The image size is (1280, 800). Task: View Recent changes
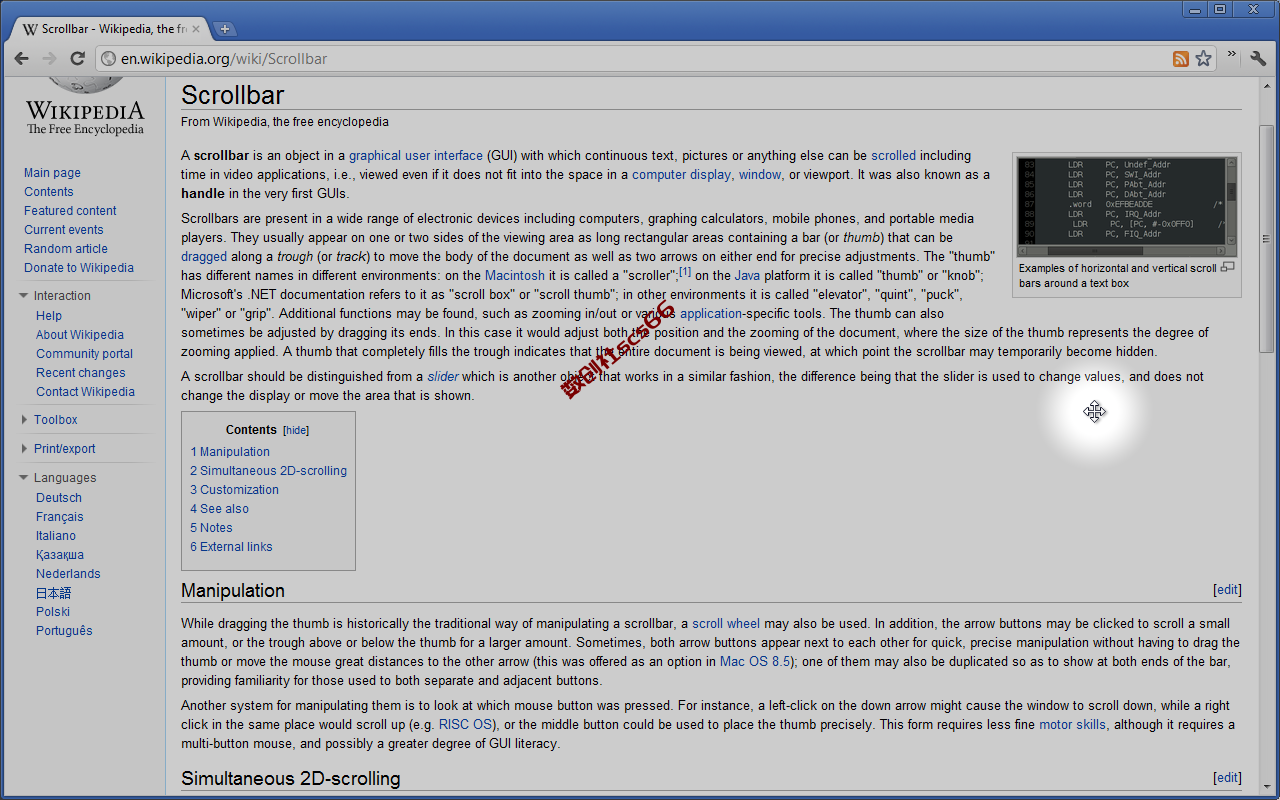[x=81, y=373]
